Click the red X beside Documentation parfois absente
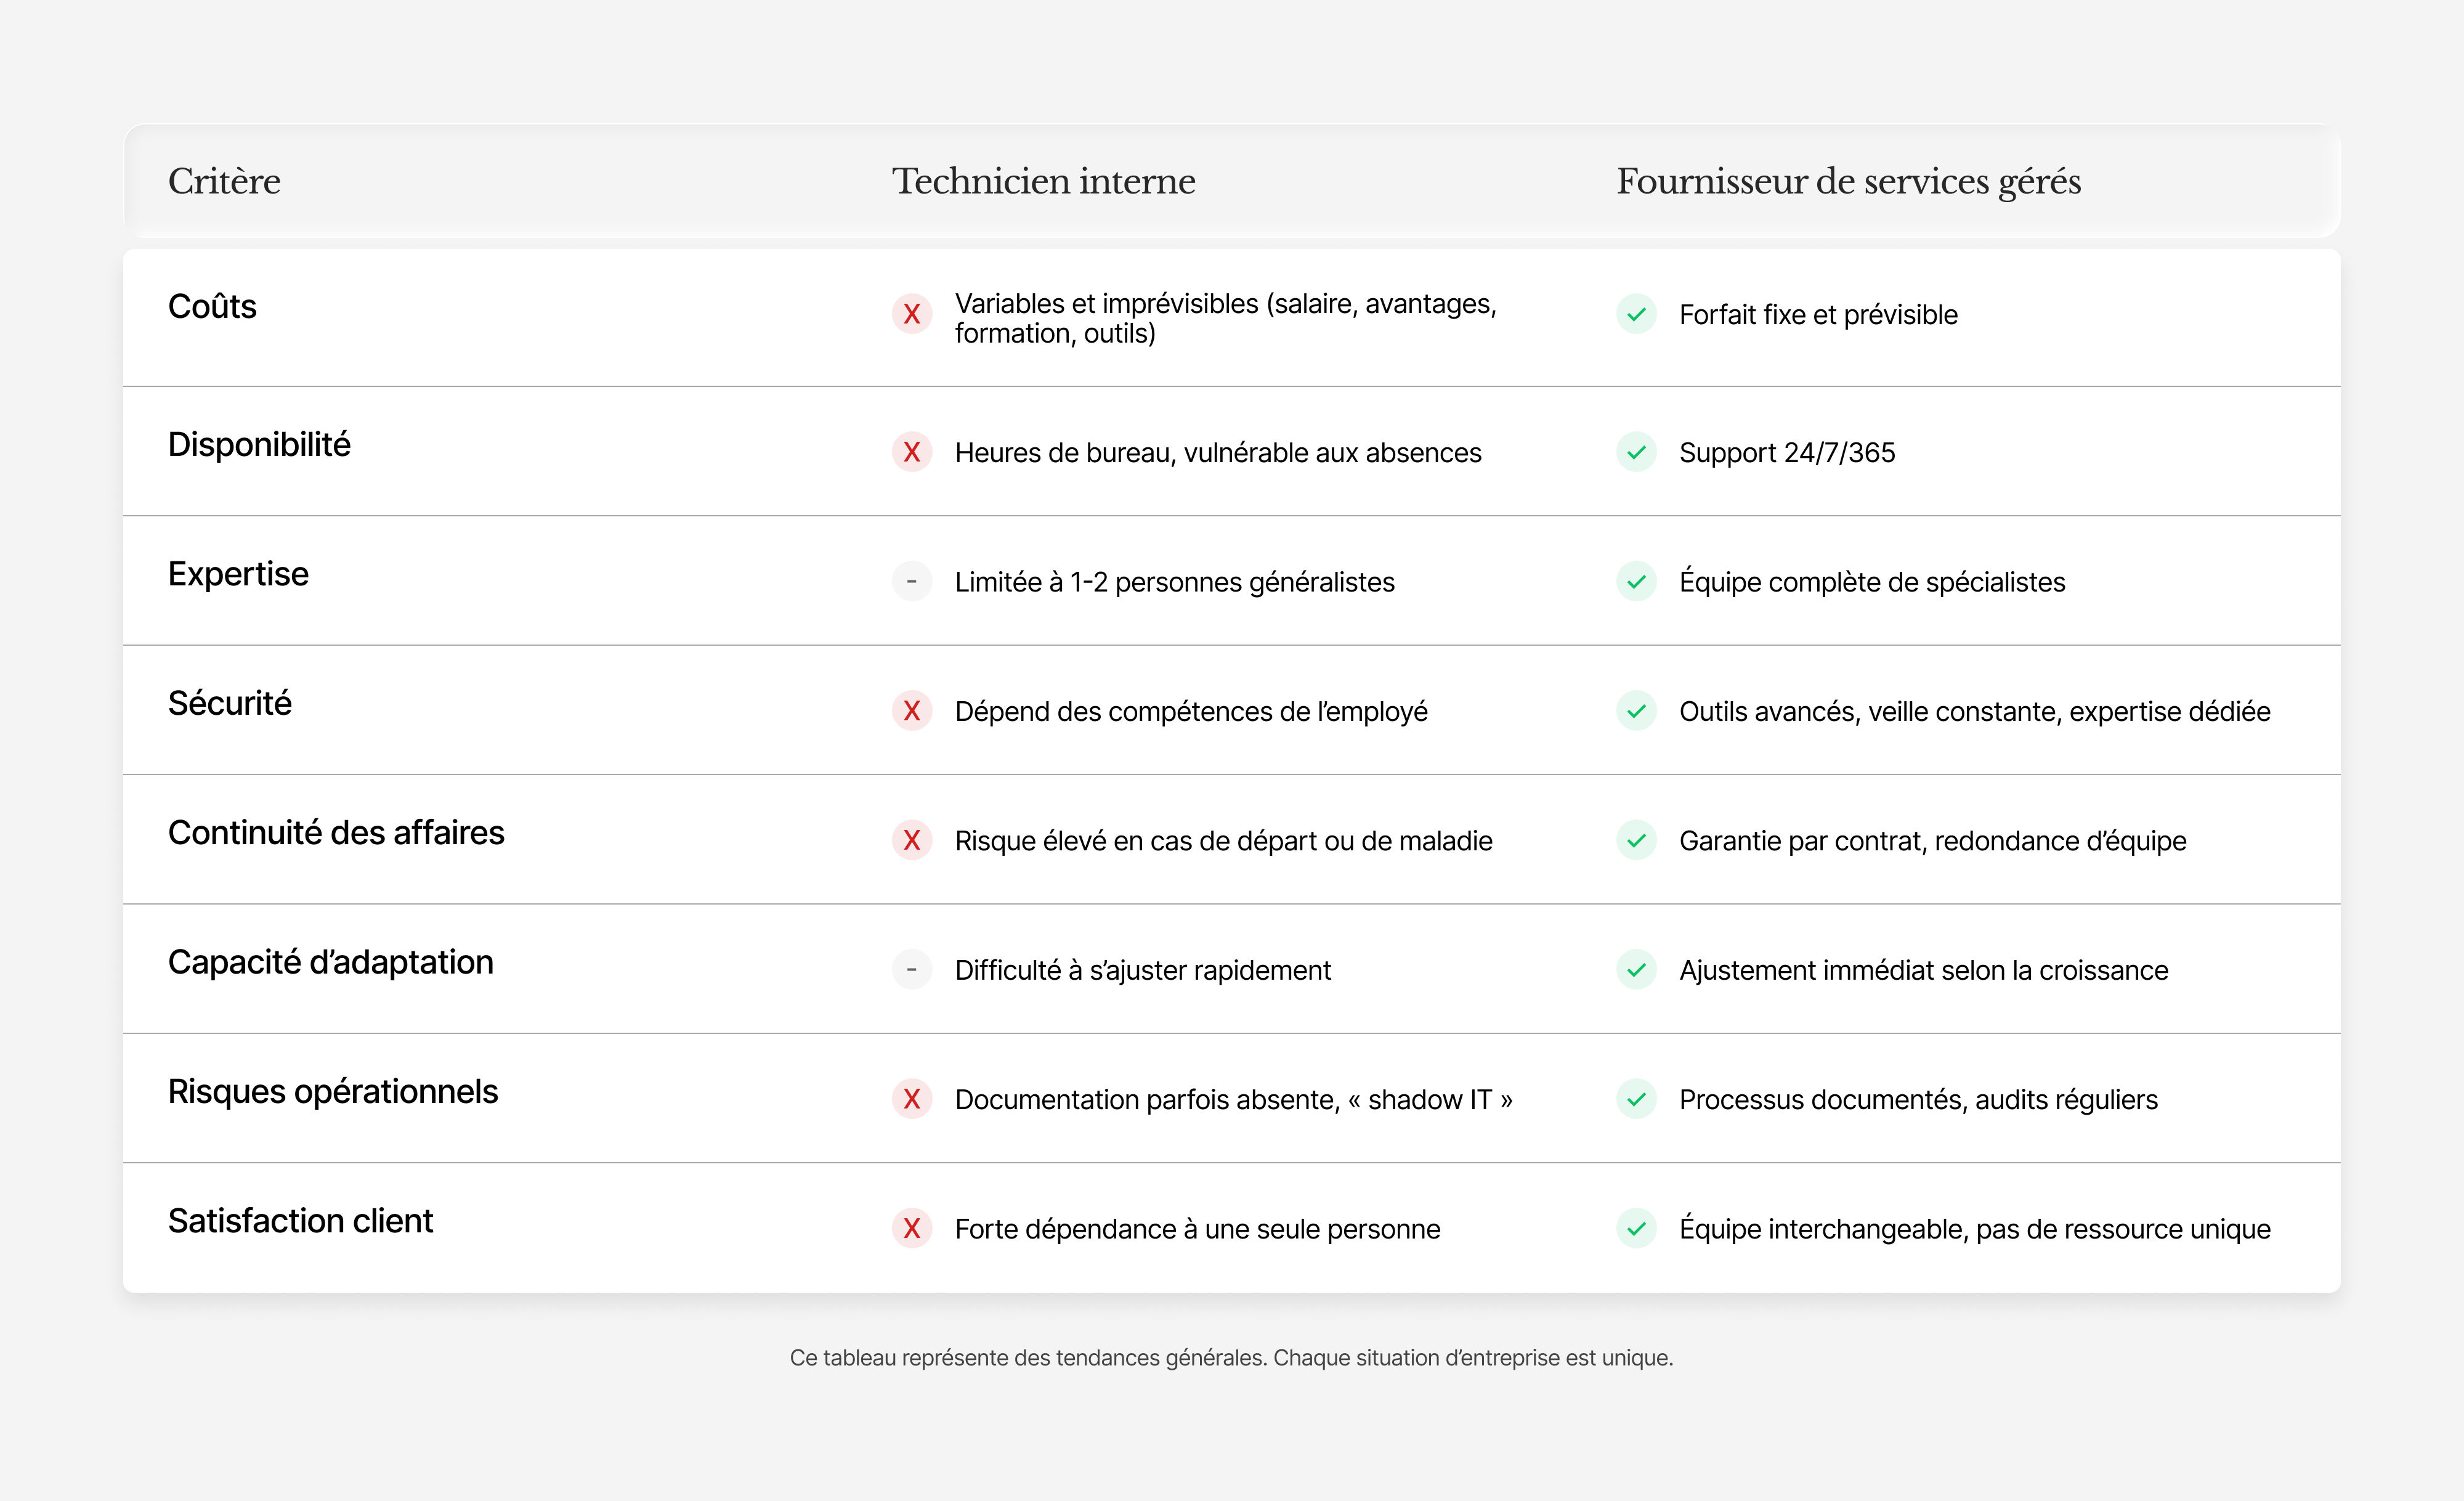Screen dimensions: 2464x1501 coord(911,1100)
